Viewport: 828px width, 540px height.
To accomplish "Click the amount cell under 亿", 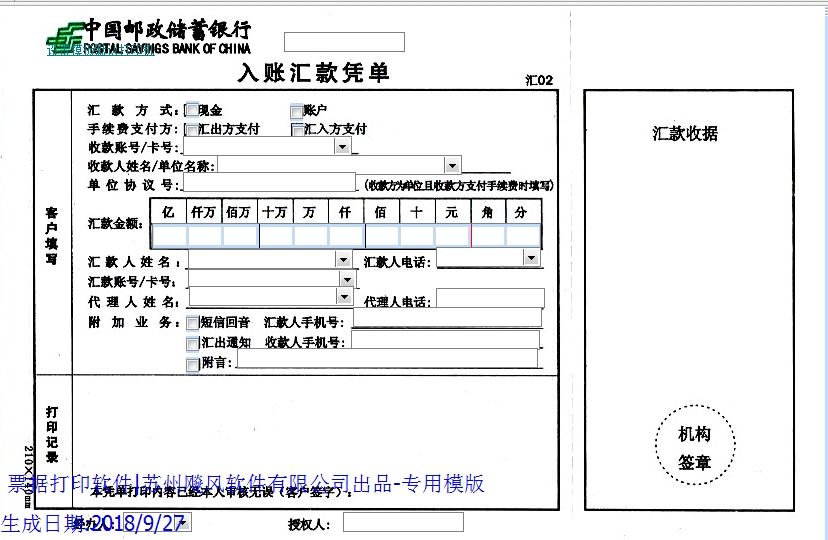I will [169, 236].
